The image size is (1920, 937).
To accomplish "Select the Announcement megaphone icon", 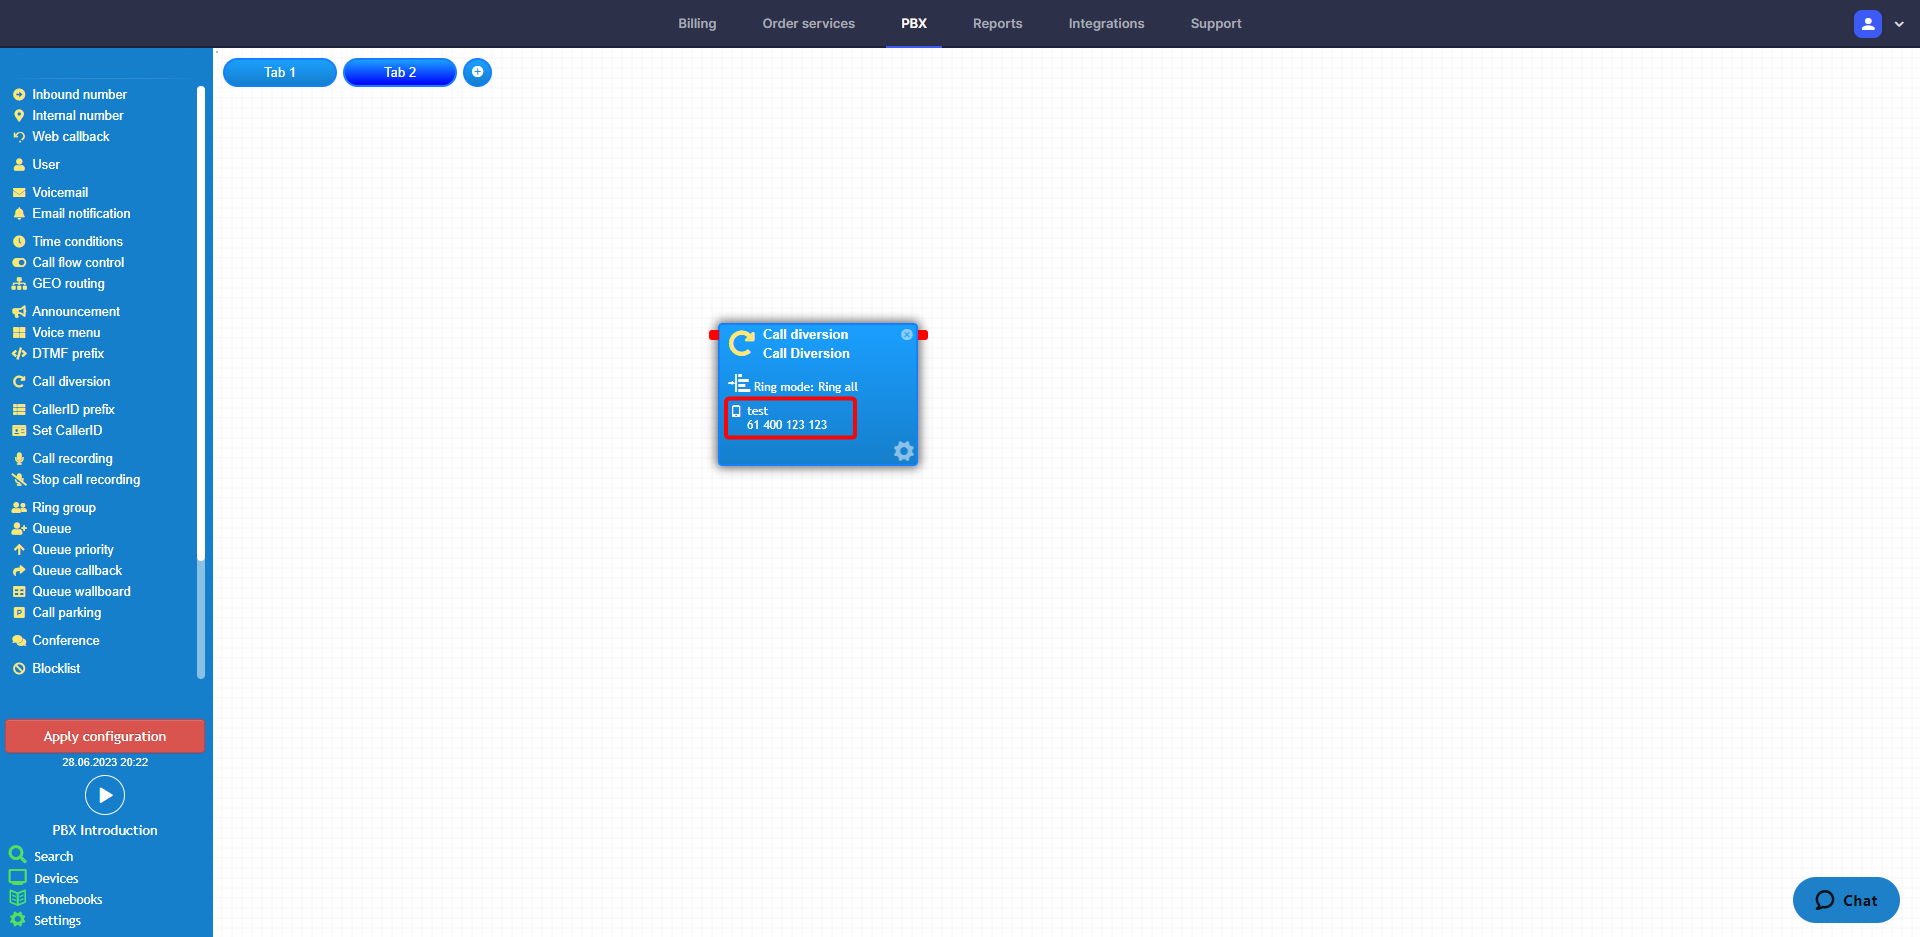I will (x=19, y=312).
